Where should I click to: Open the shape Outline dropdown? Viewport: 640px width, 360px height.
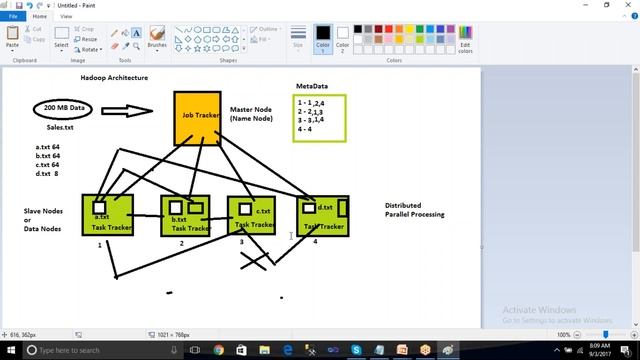coord(266,29)
